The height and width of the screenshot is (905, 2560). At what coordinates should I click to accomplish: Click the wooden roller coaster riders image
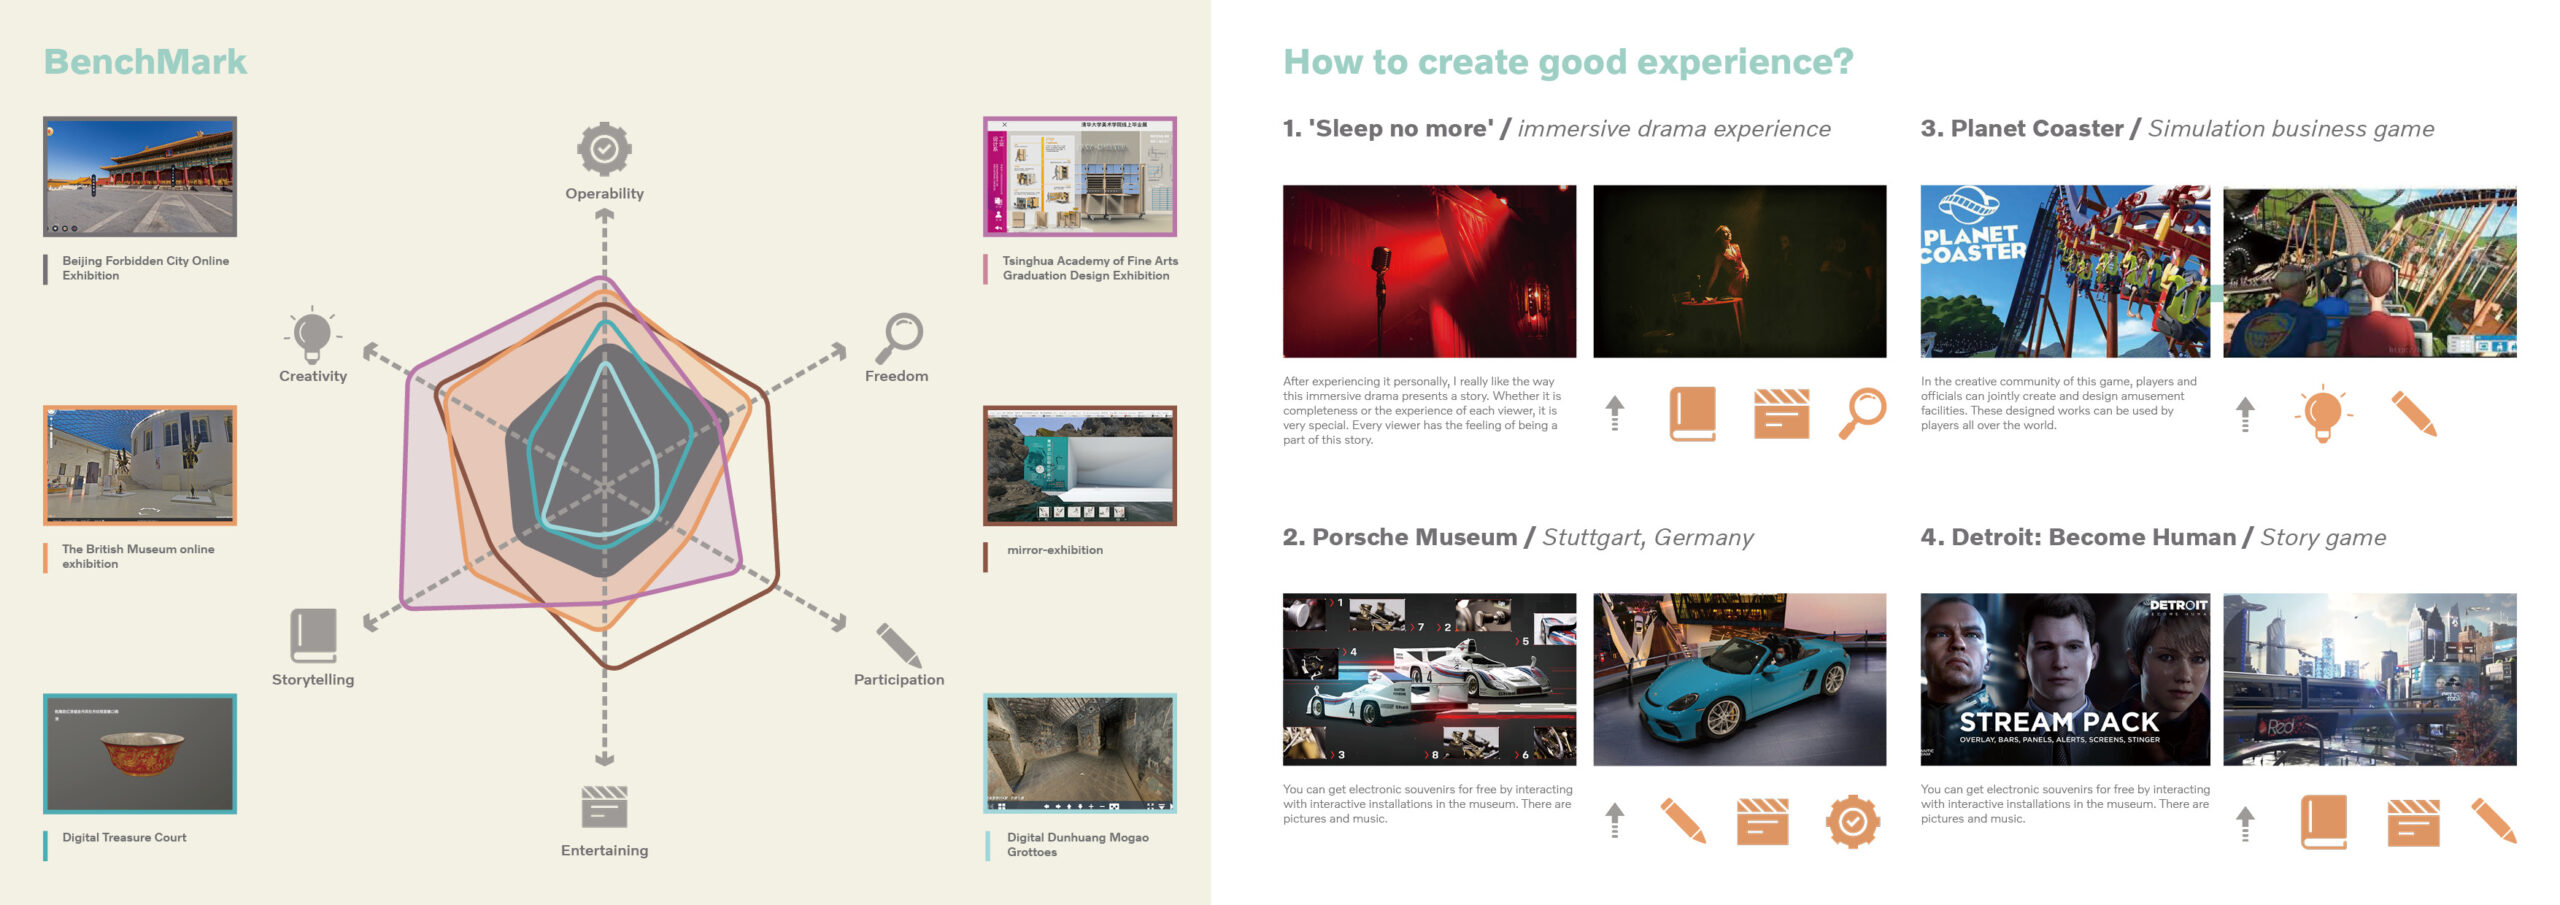tap(2370, 271)
